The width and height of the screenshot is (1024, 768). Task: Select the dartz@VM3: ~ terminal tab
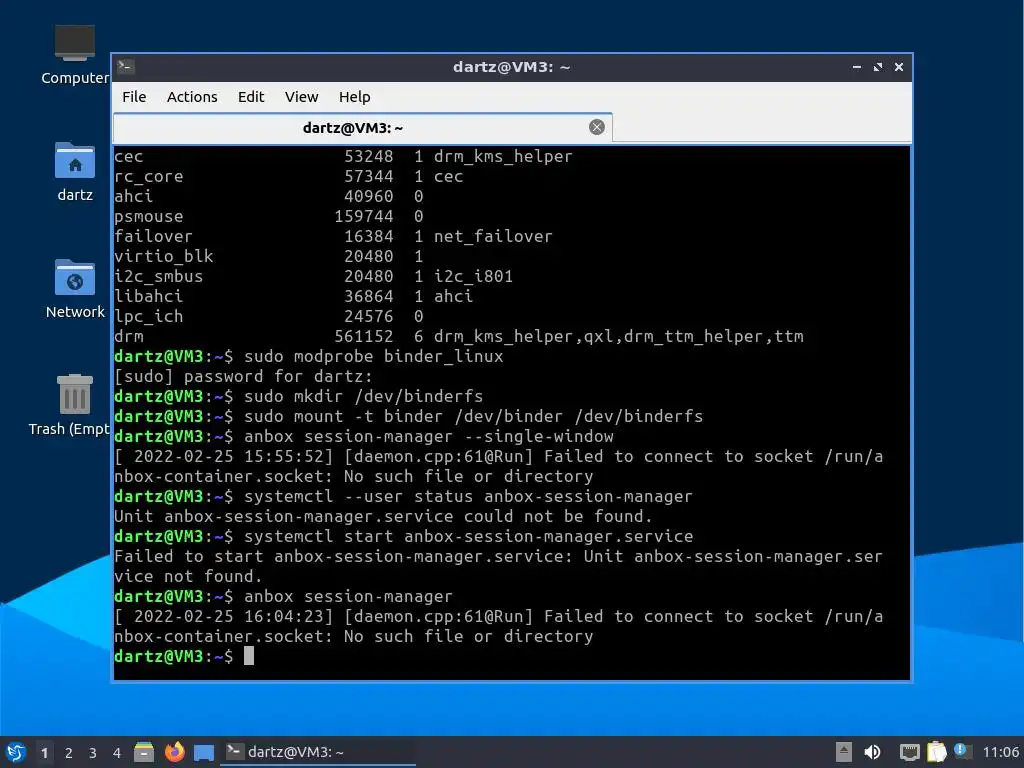[362, 128]
